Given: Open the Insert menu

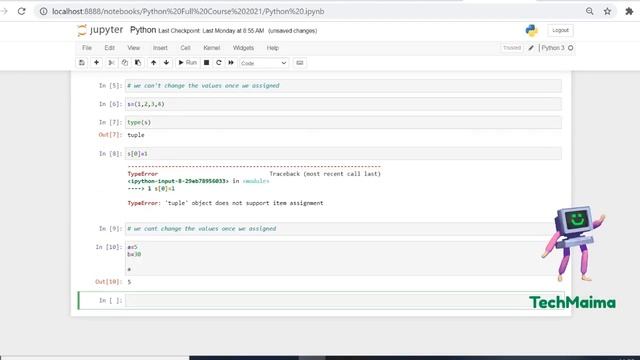Looking at the screenshot, I should point(160,48).
